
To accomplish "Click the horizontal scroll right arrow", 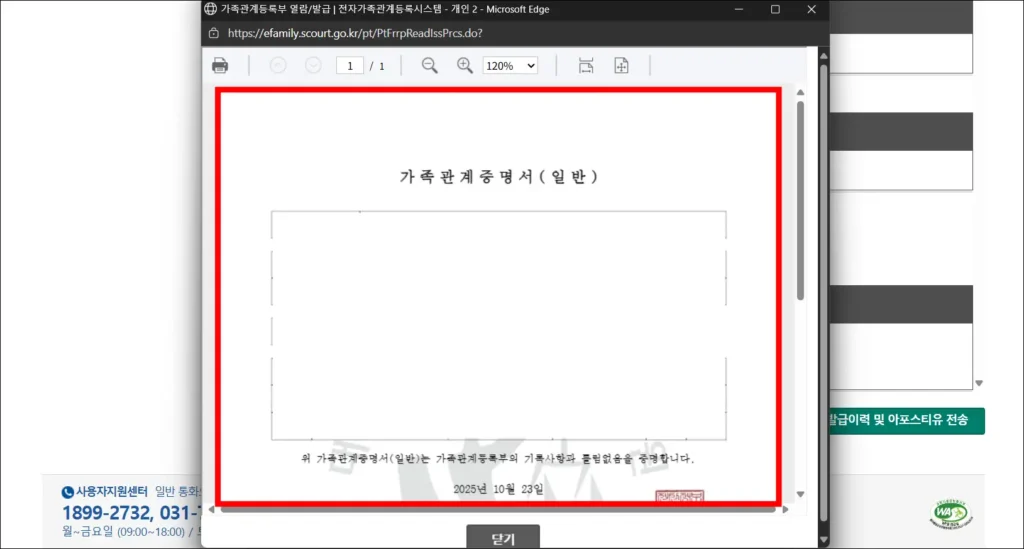I will coord(786,509).
